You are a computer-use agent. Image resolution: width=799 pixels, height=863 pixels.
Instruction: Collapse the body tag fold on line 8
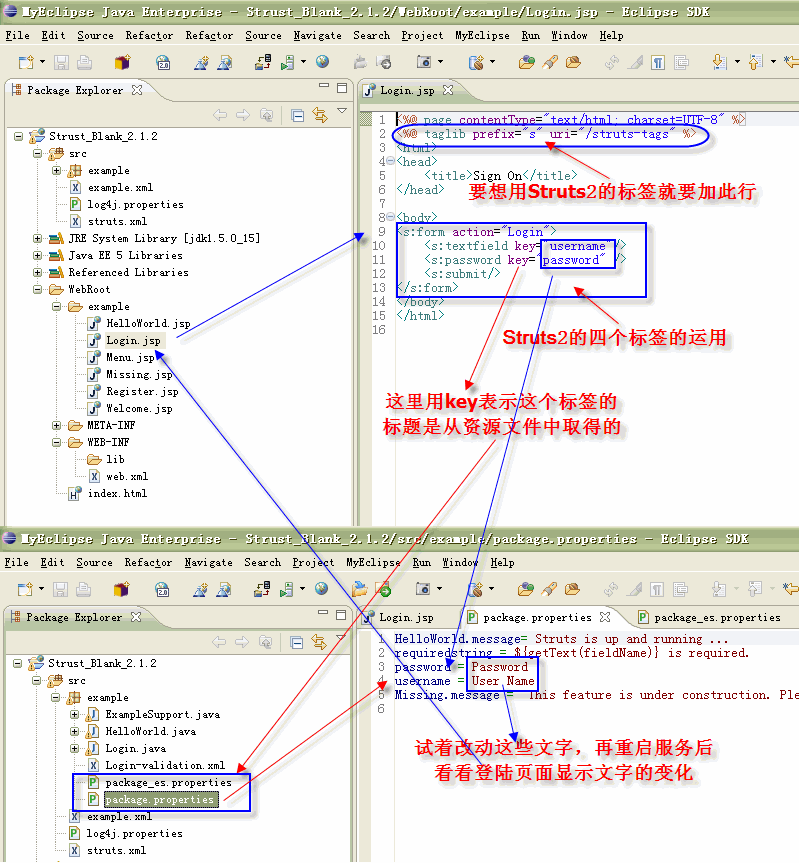390,217
